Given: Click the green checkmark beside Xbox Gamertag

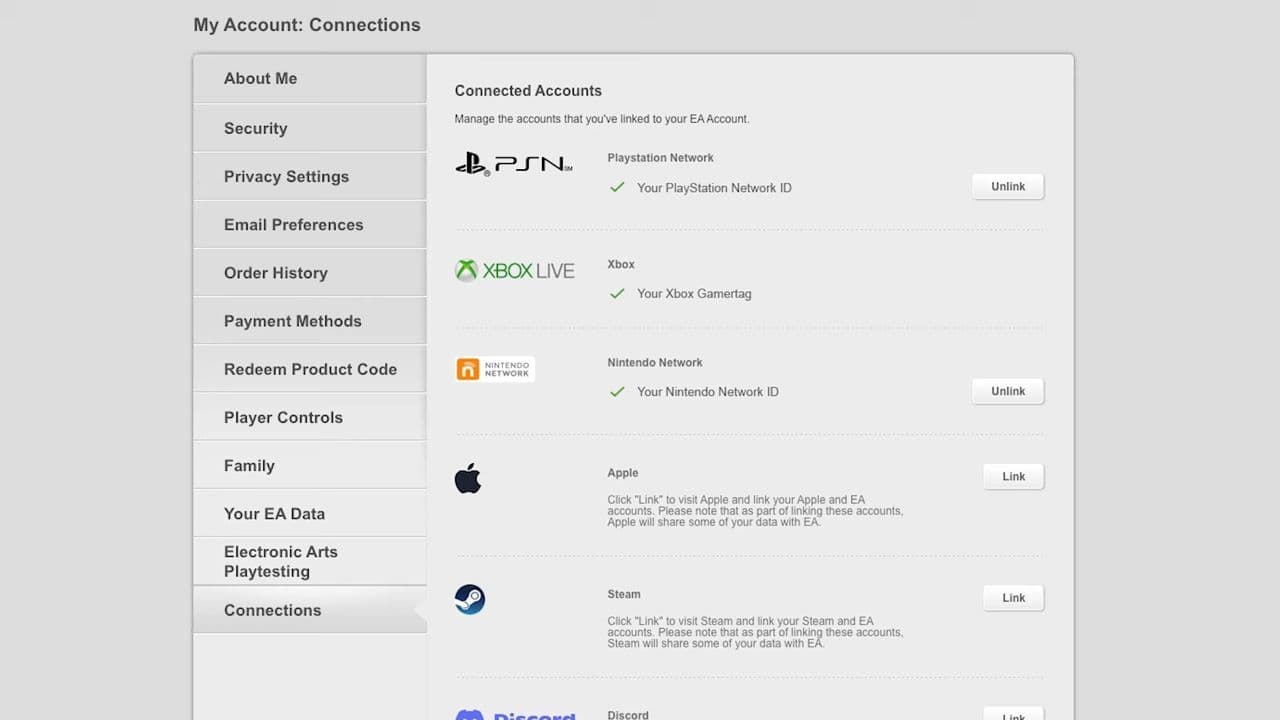Looking at the screenshot, I should coord(617,293).
